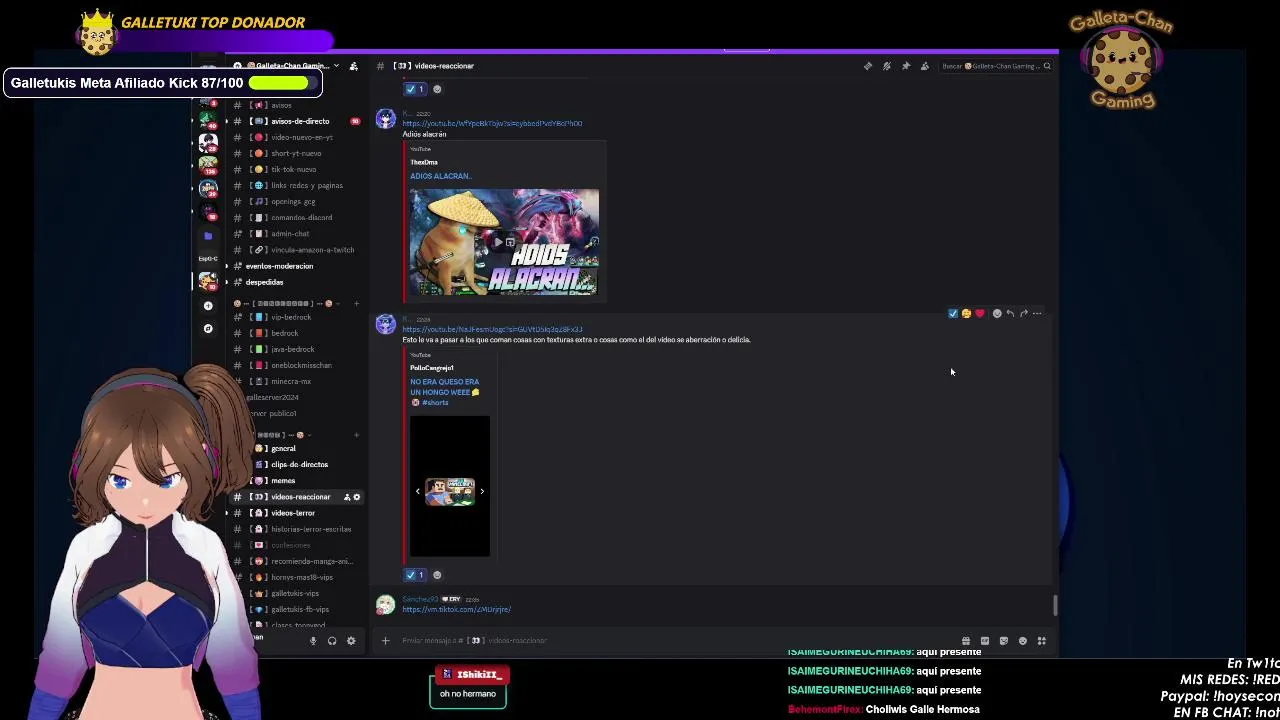Click the muted notification bell icon

887,66
